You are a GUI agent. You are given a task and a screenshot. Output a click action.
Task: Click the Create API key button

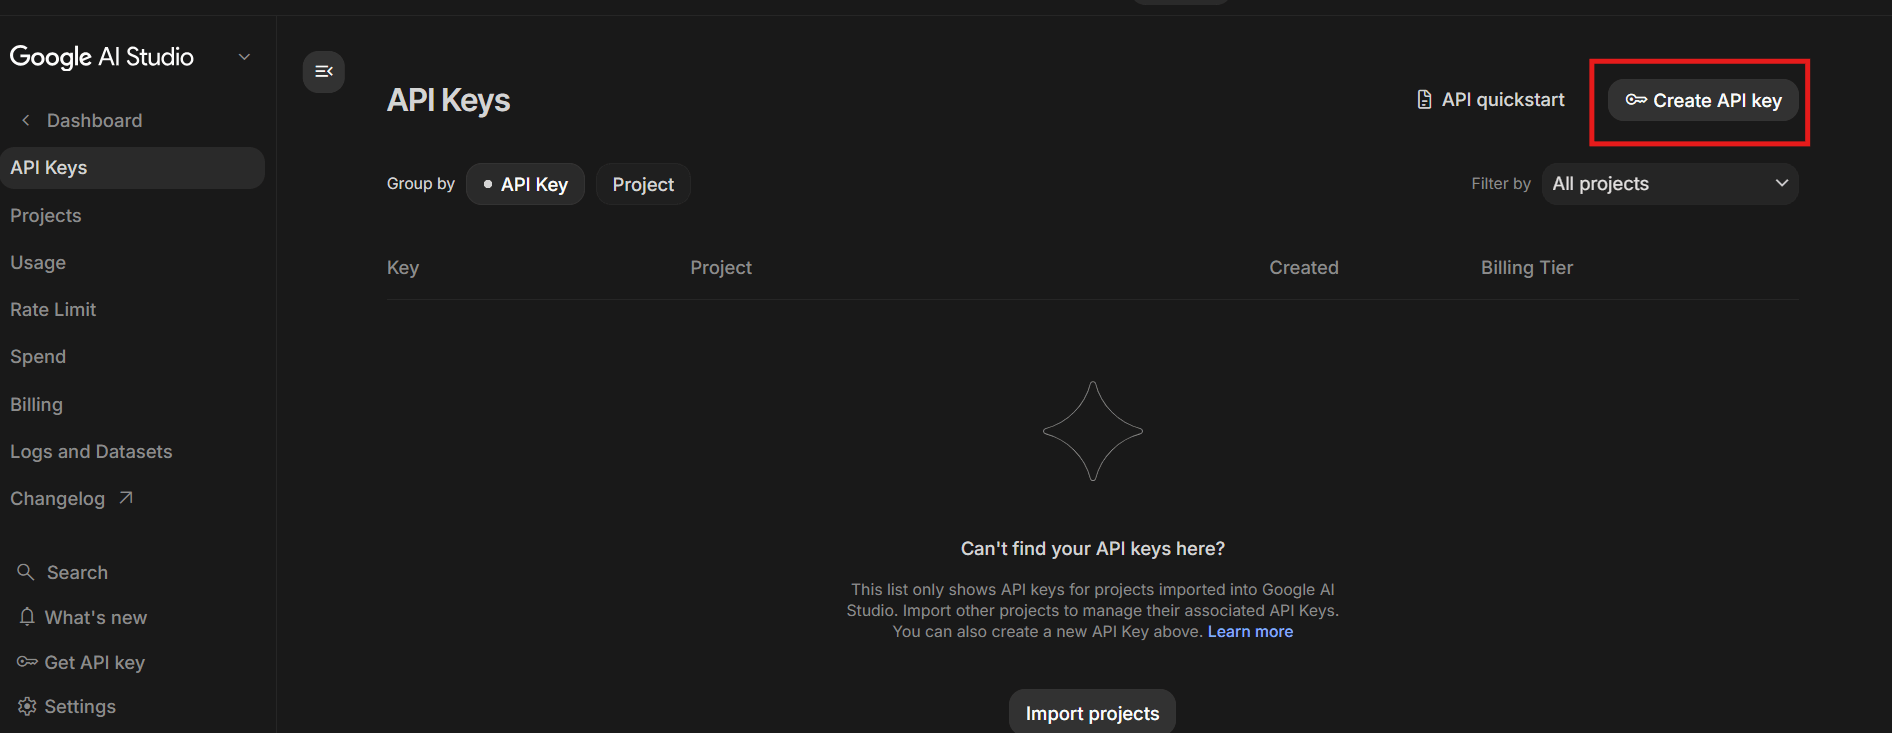pyautogui.click(x=1703, y=100)
